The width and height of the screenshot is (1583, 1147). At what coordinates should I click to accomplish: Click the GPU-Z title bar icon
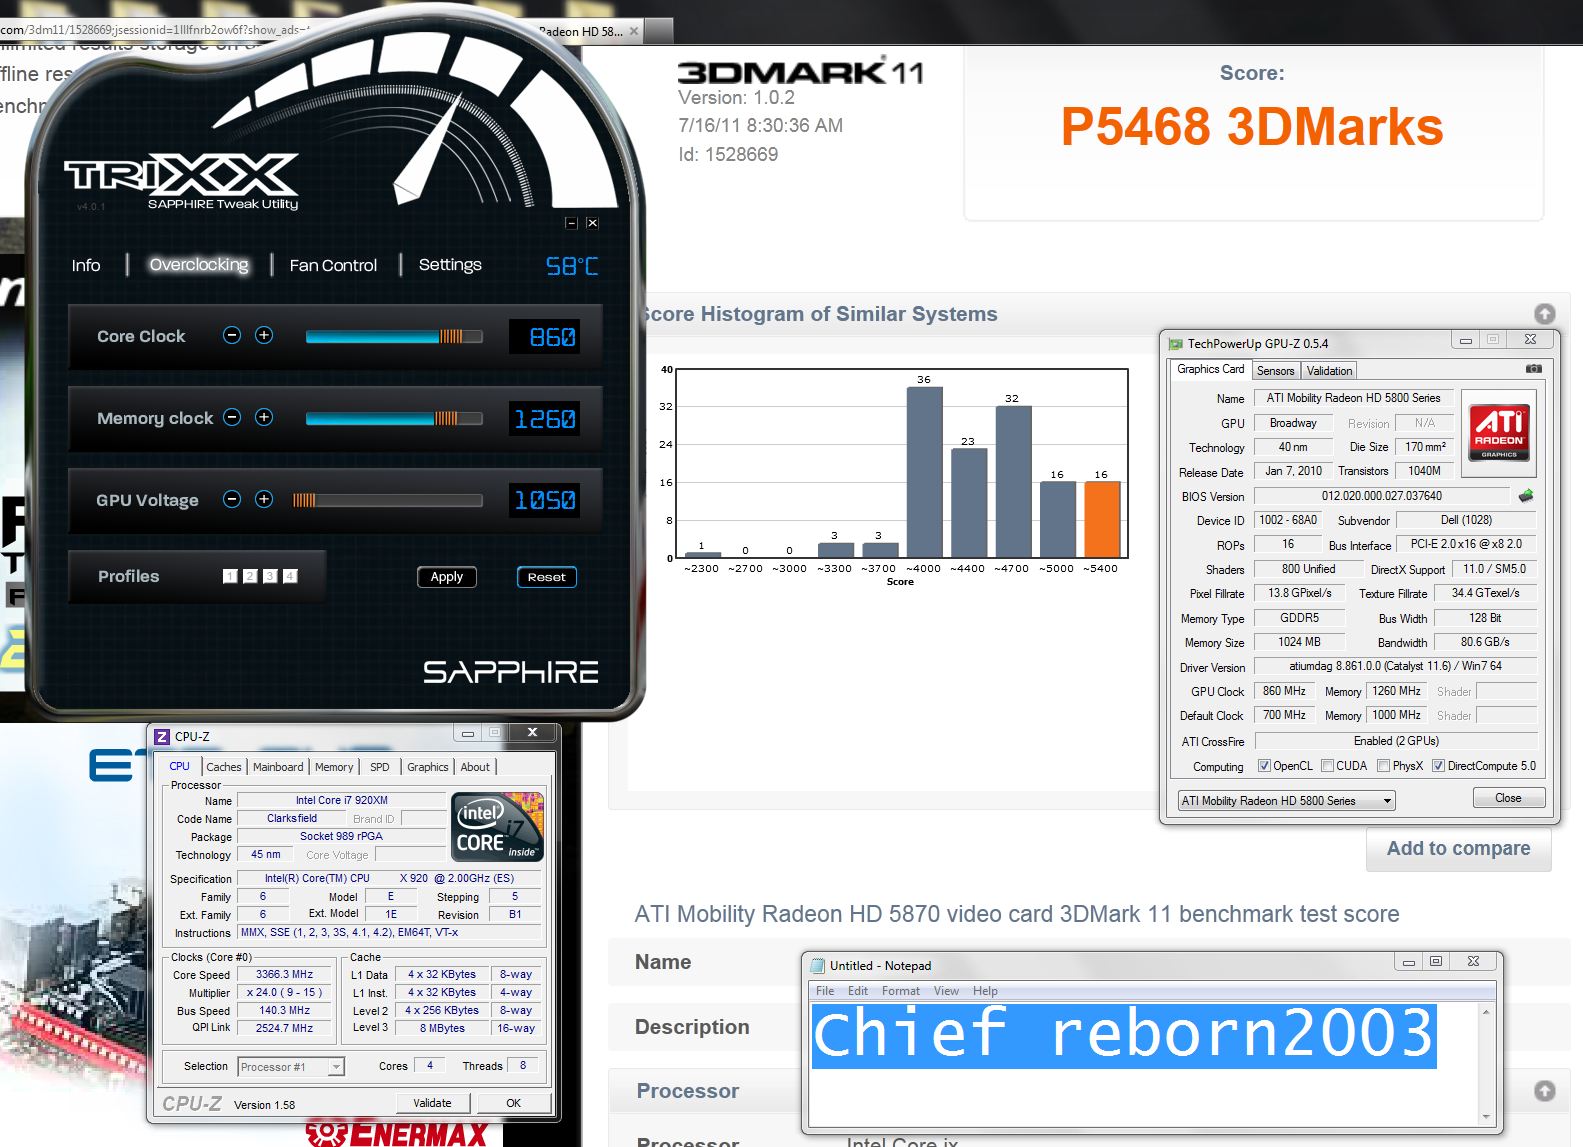[1176, 343]
